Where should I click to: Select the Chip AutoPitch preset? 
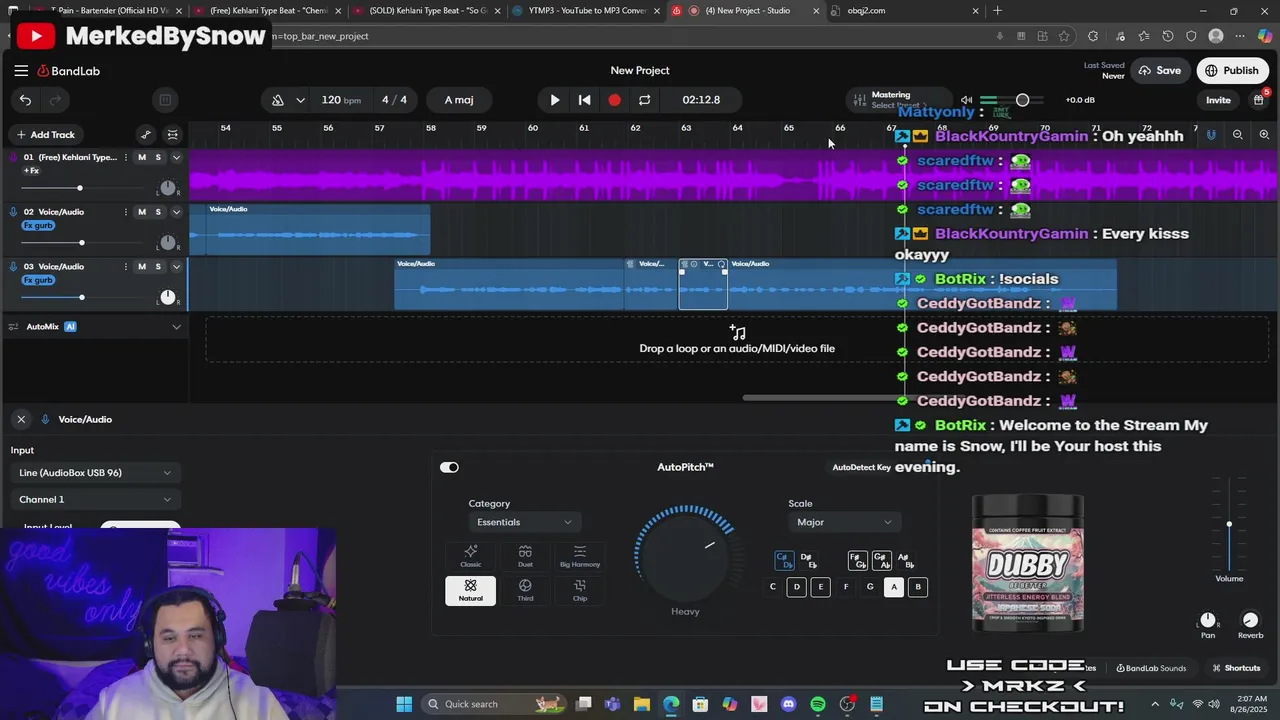click(580, 590)
